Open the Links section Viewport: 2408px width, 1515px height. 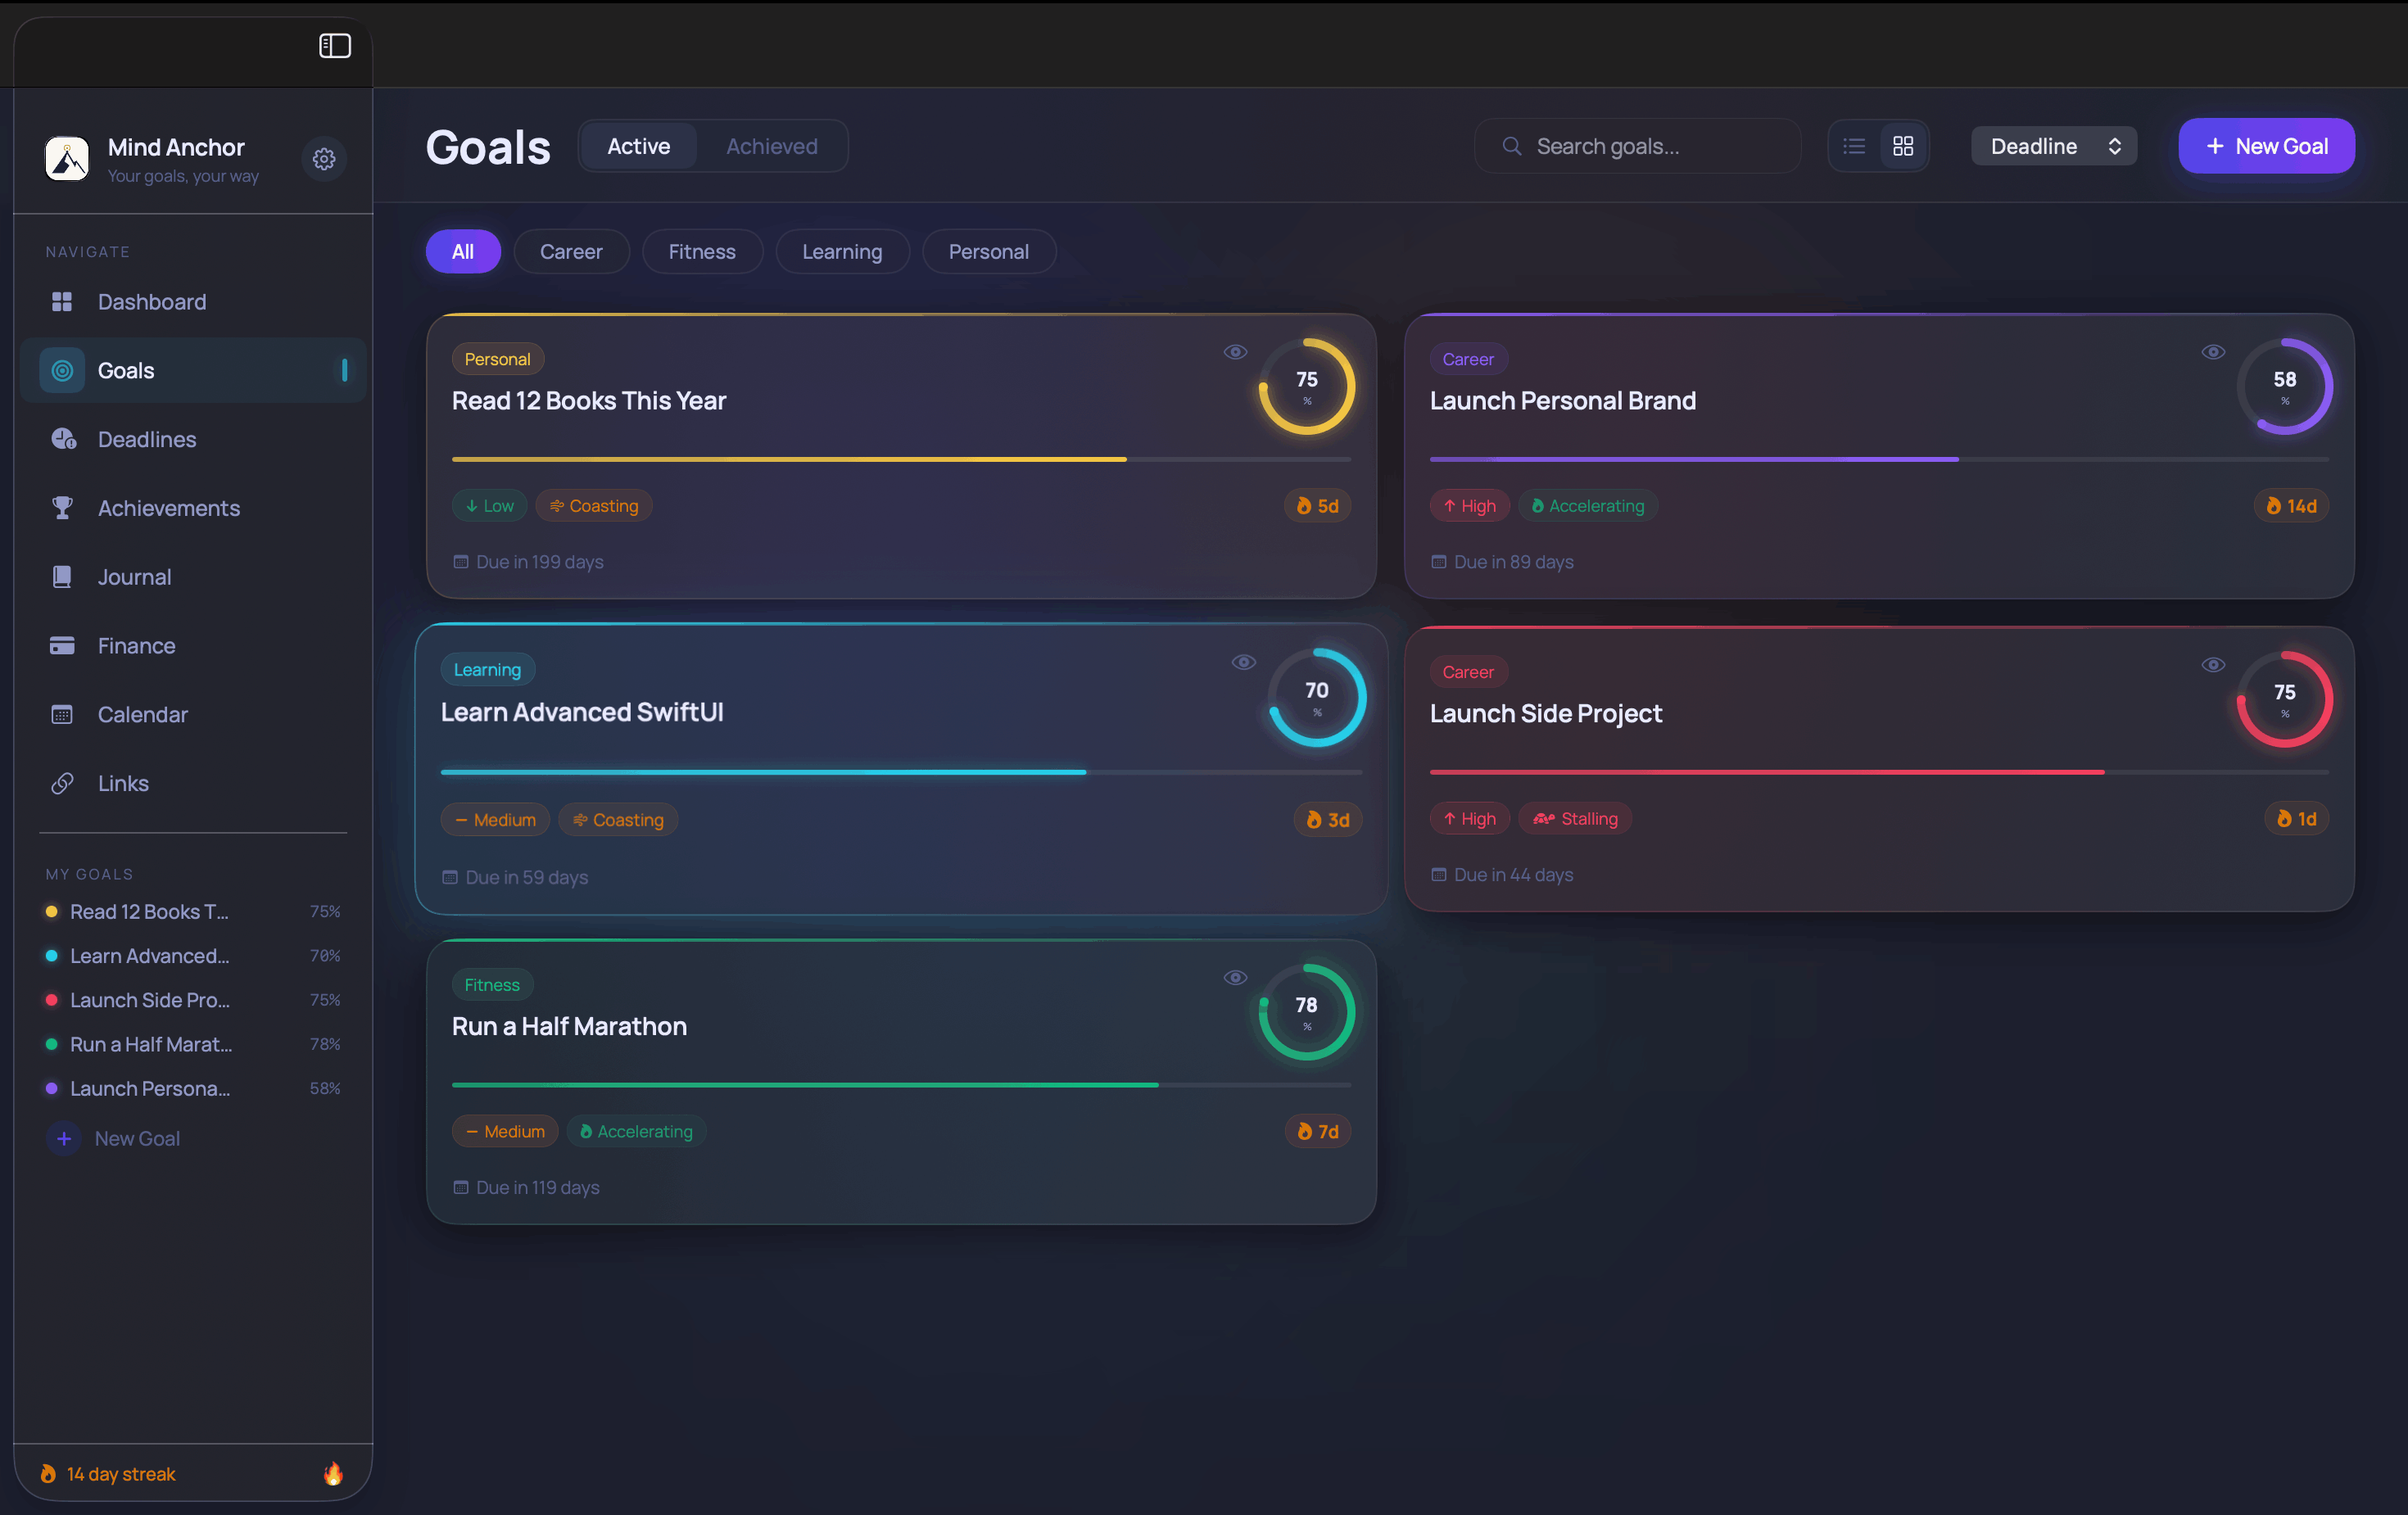pyautogui.click(x=193, y=784)
